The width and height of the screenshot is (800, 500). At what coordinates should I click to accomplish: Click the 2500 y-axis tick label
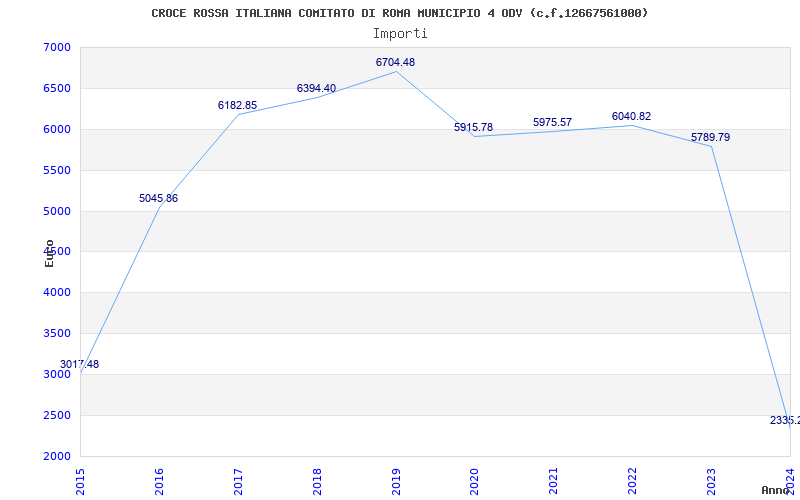[57, 415]
